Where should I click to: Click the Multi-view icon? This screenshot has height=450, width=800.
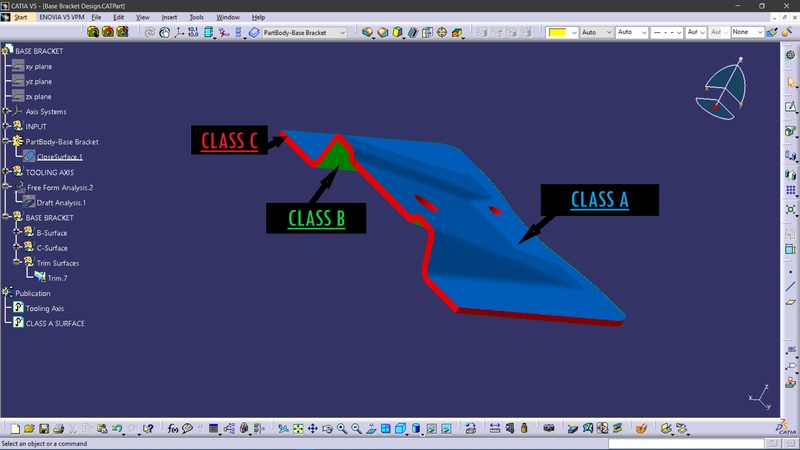386,429
